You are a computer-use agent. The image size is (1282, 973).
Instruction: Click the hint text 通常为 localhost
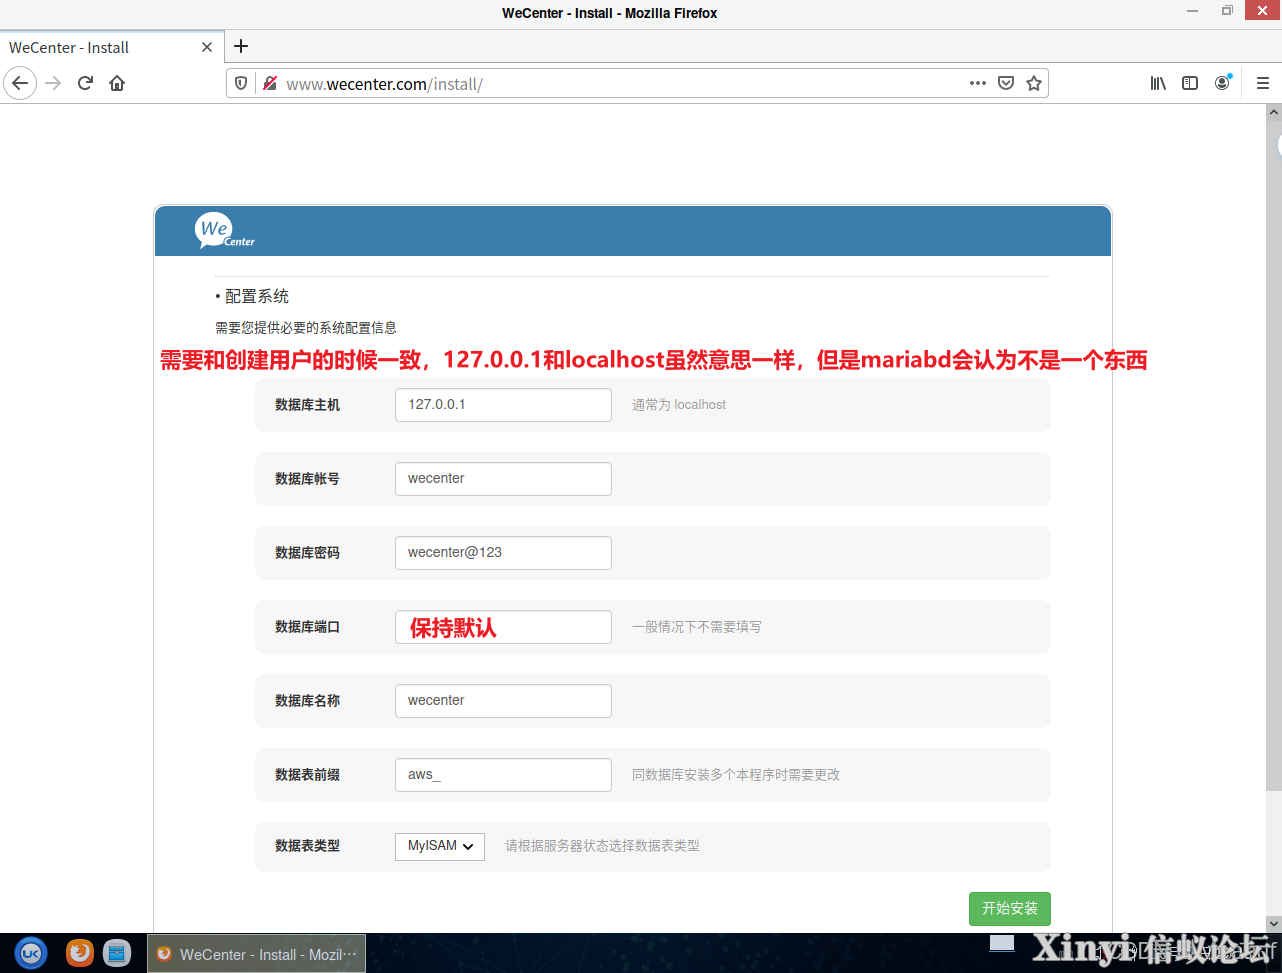[x=679, y=405]
